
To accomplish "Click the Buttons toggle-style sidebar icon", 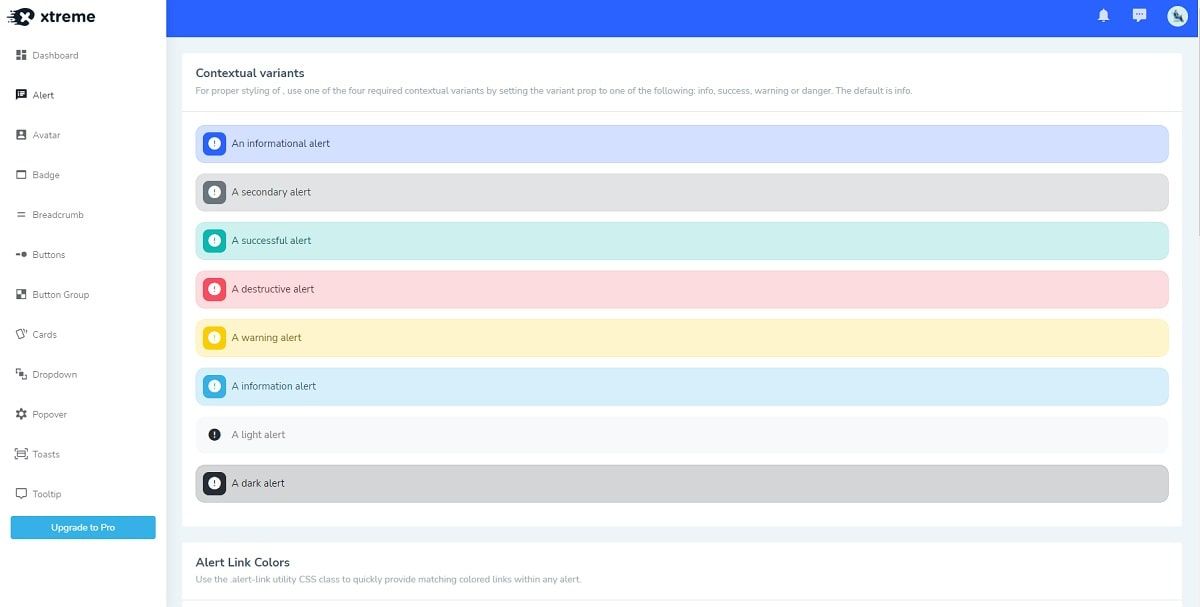I will [22, 255].
